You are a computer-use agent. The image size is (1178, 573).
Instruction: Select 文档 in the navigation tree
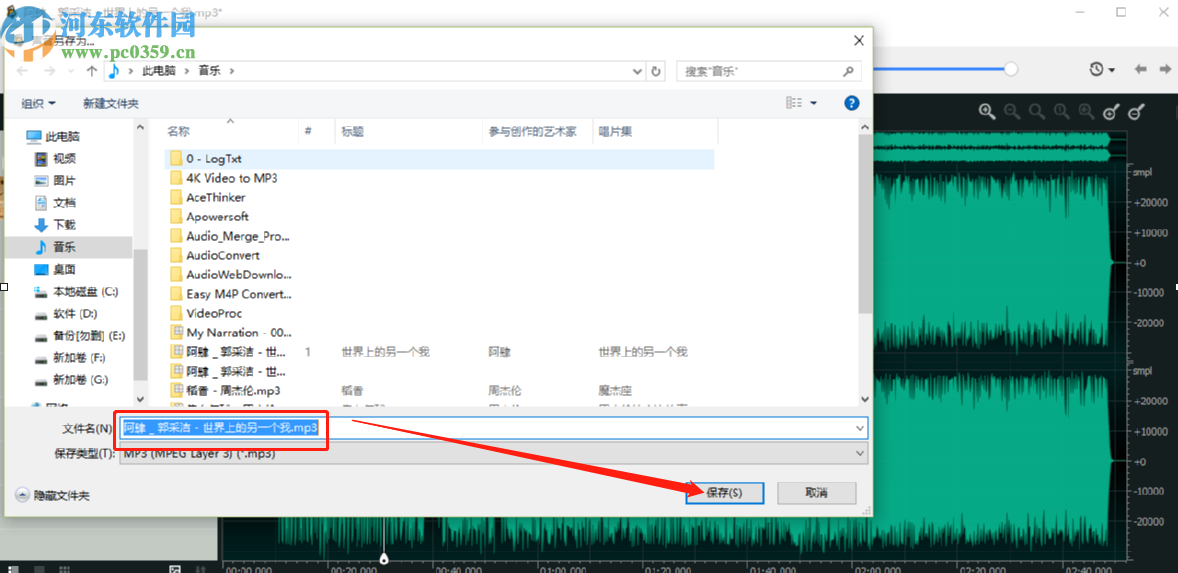click(x=55, y=203)
